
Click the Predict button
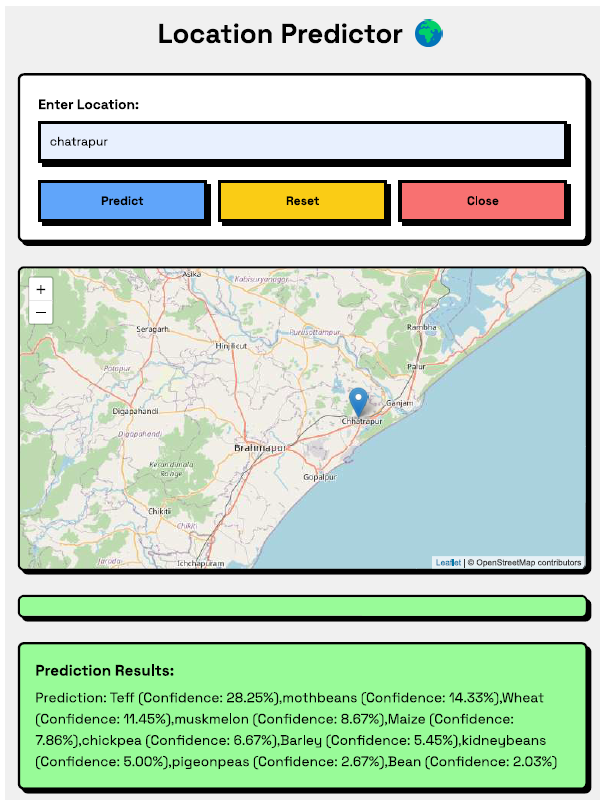click(x=122, y=201)
